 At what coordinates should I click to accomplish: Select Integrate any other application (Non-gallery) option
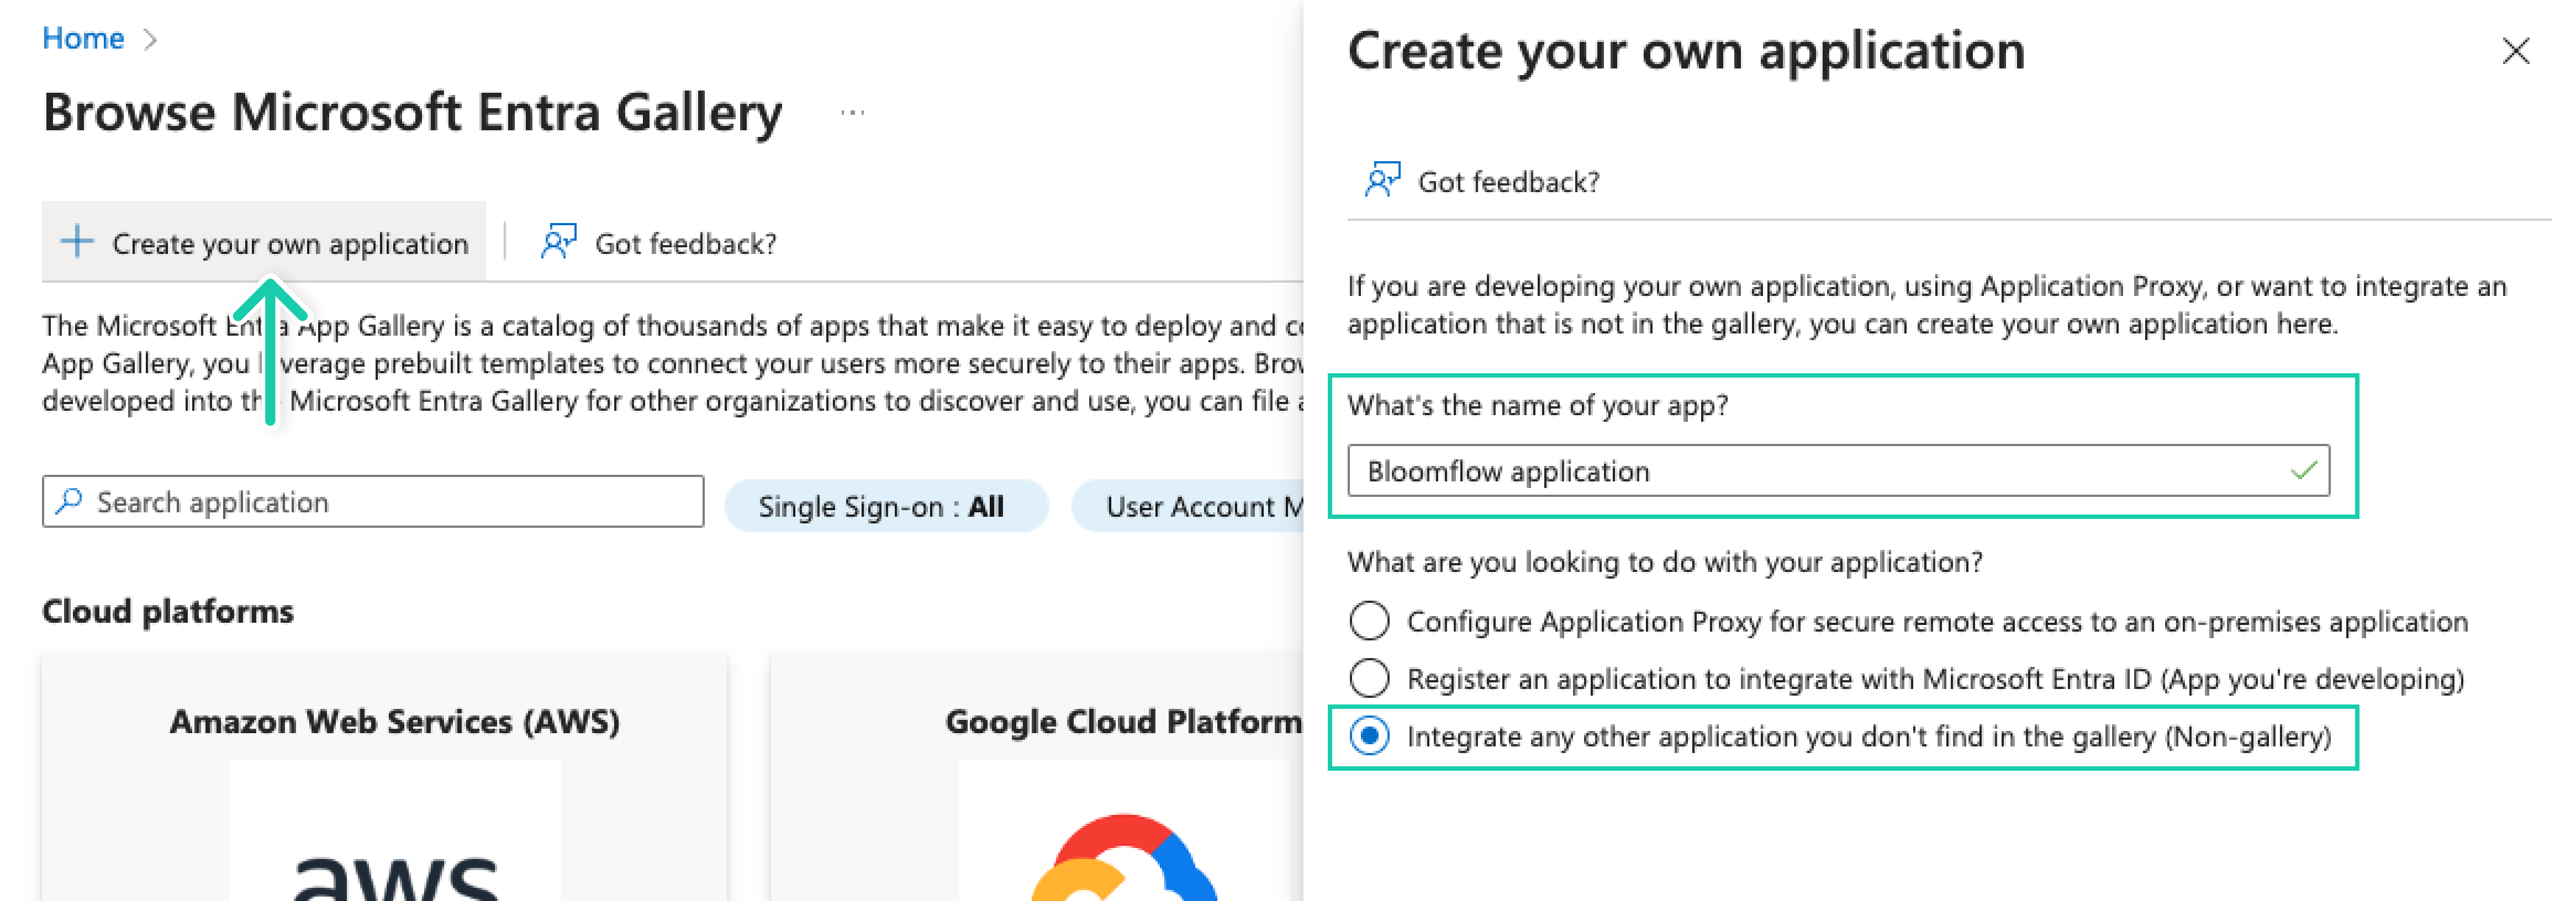(1369, 737)
